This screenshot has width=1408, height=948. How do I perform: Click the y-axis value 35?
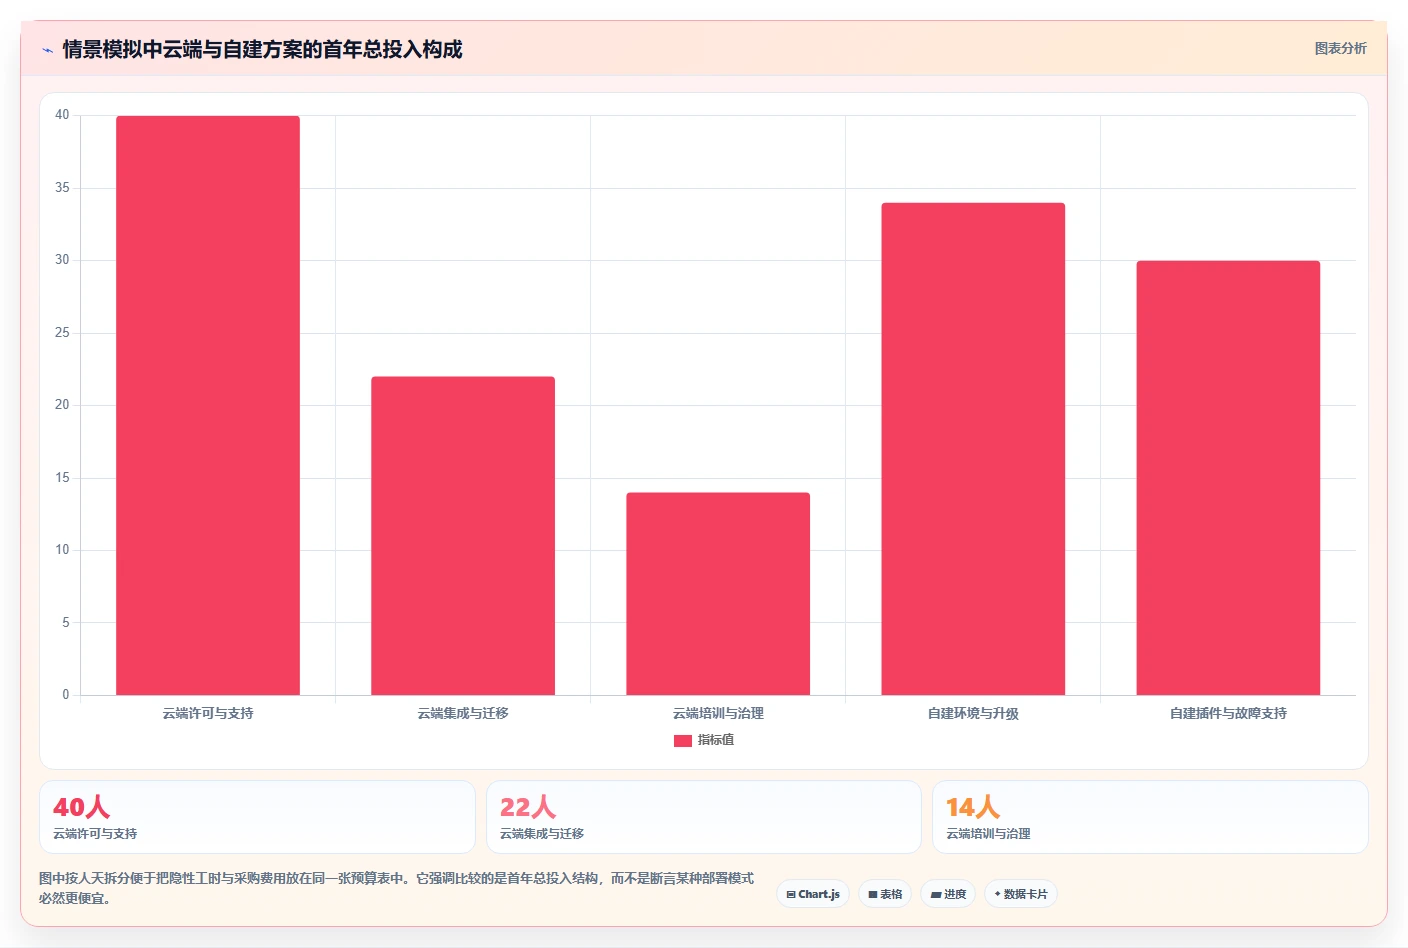pos(62,188)
